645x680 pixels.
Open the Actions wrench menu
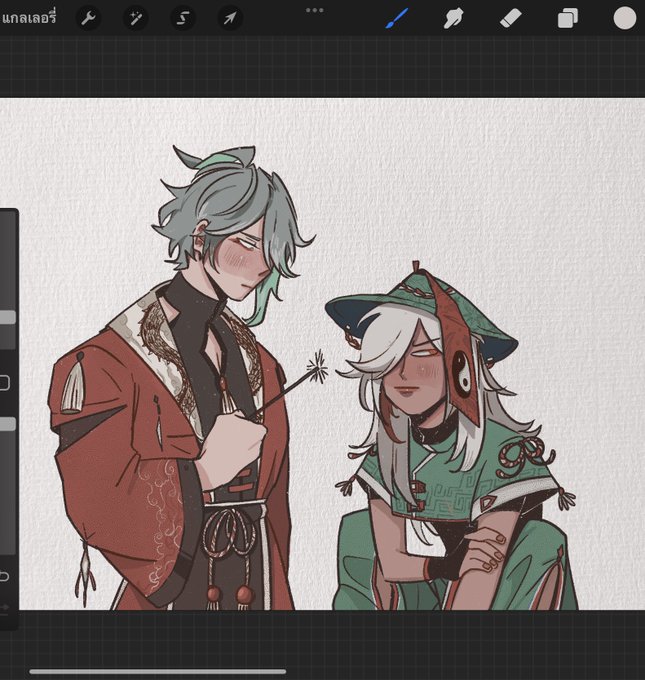click(x=88, y=19)
